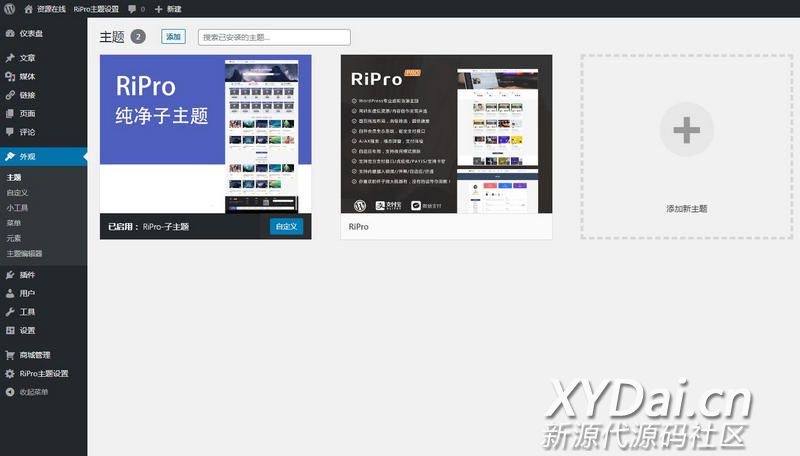
Task: Click the media library icon in sidebar
Action: [x=10, y=77]
